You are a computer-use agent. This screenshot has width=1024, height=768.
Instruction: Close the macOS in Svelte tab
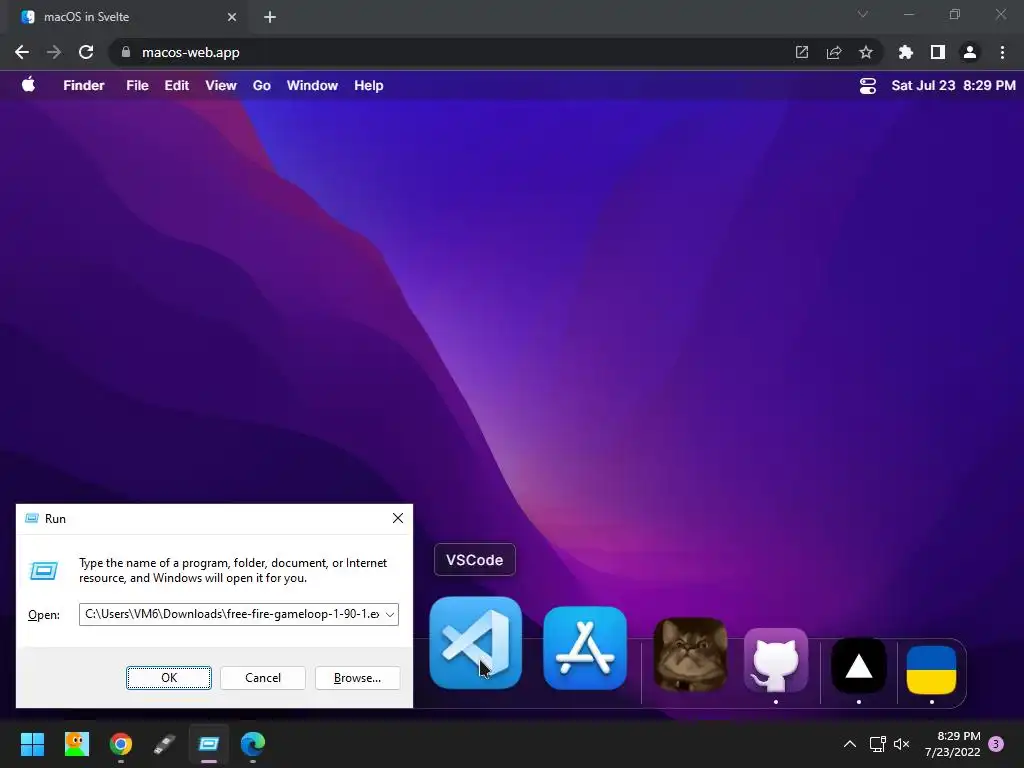click(x=232, y=17)
